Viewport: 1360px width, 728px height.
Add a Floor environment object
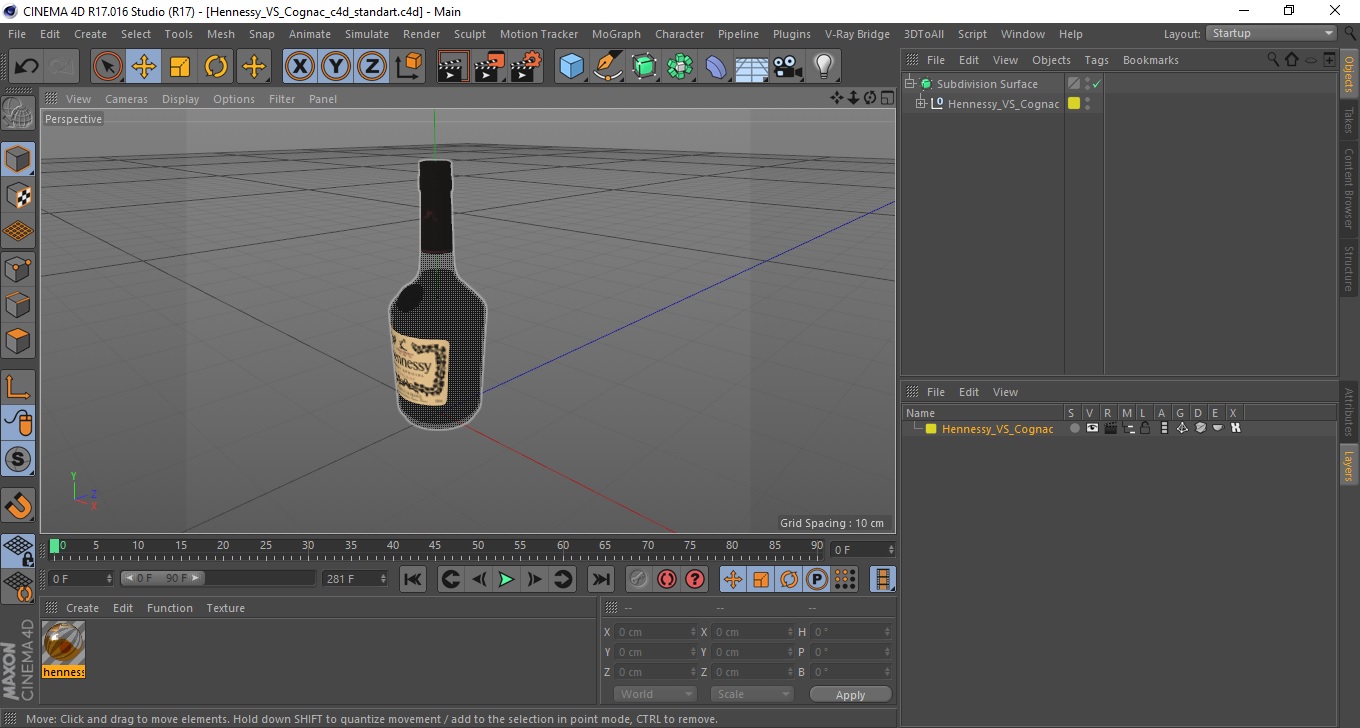[x=752, y=67]
